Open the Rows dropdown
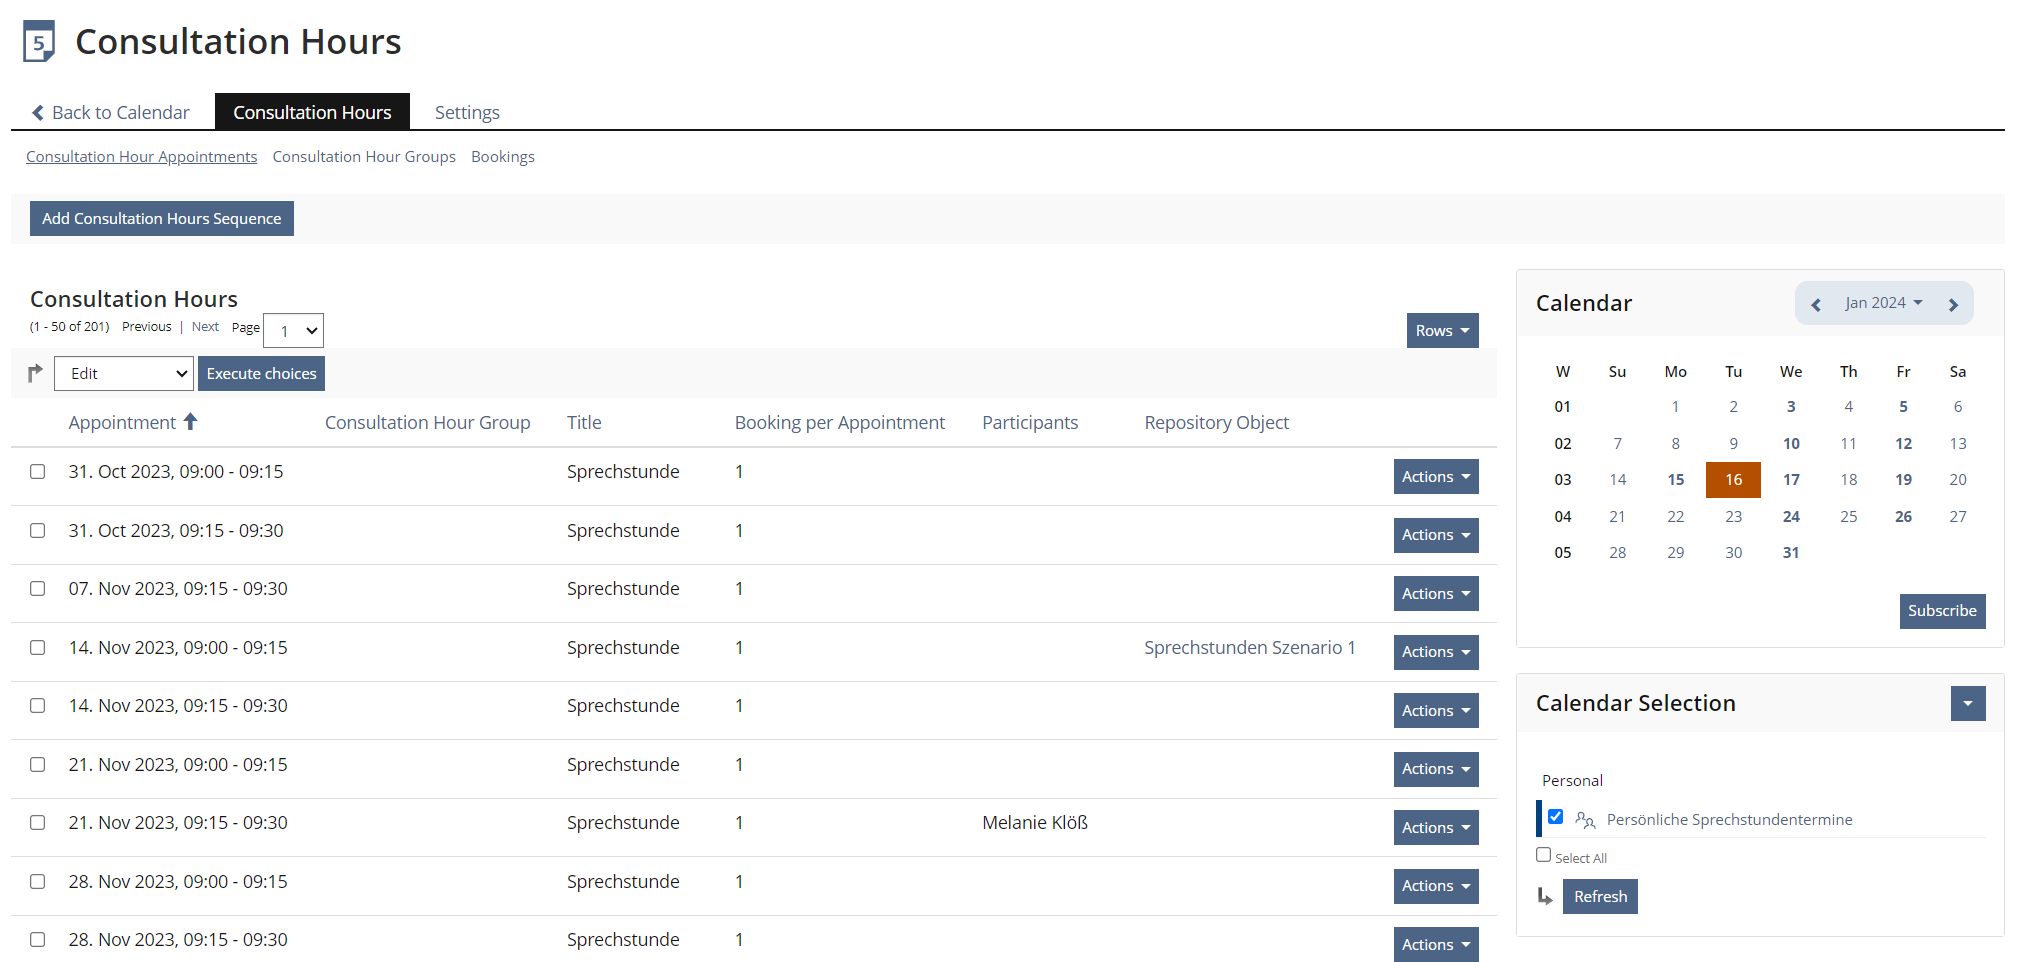The height and width of the screenshot is (962, 2019). (x=1441, y=331)
